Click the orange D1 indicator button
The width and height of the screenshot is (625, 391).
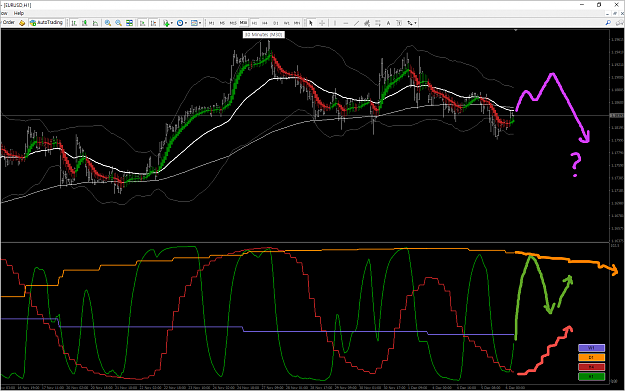click(592, 358)
